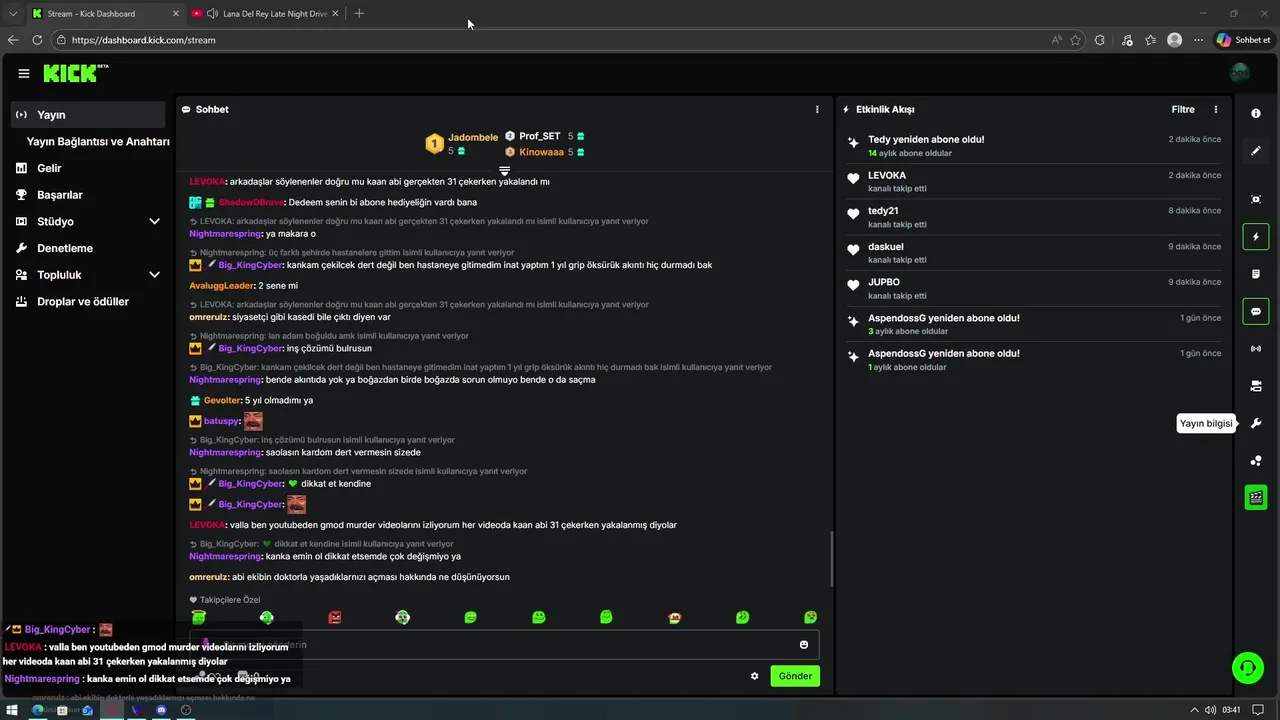
Task: Open Tedy yeniden abone oldu activity
Action: (x=1034, y=146)
